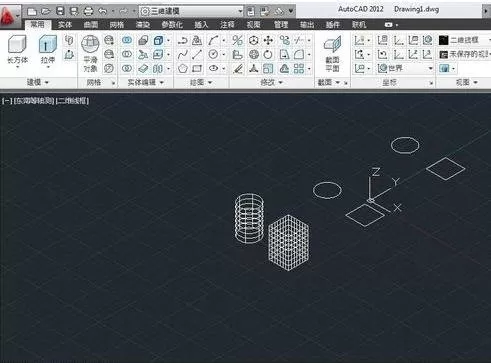
Task: Select the circle above the Z axis
Action: (405, 145)
